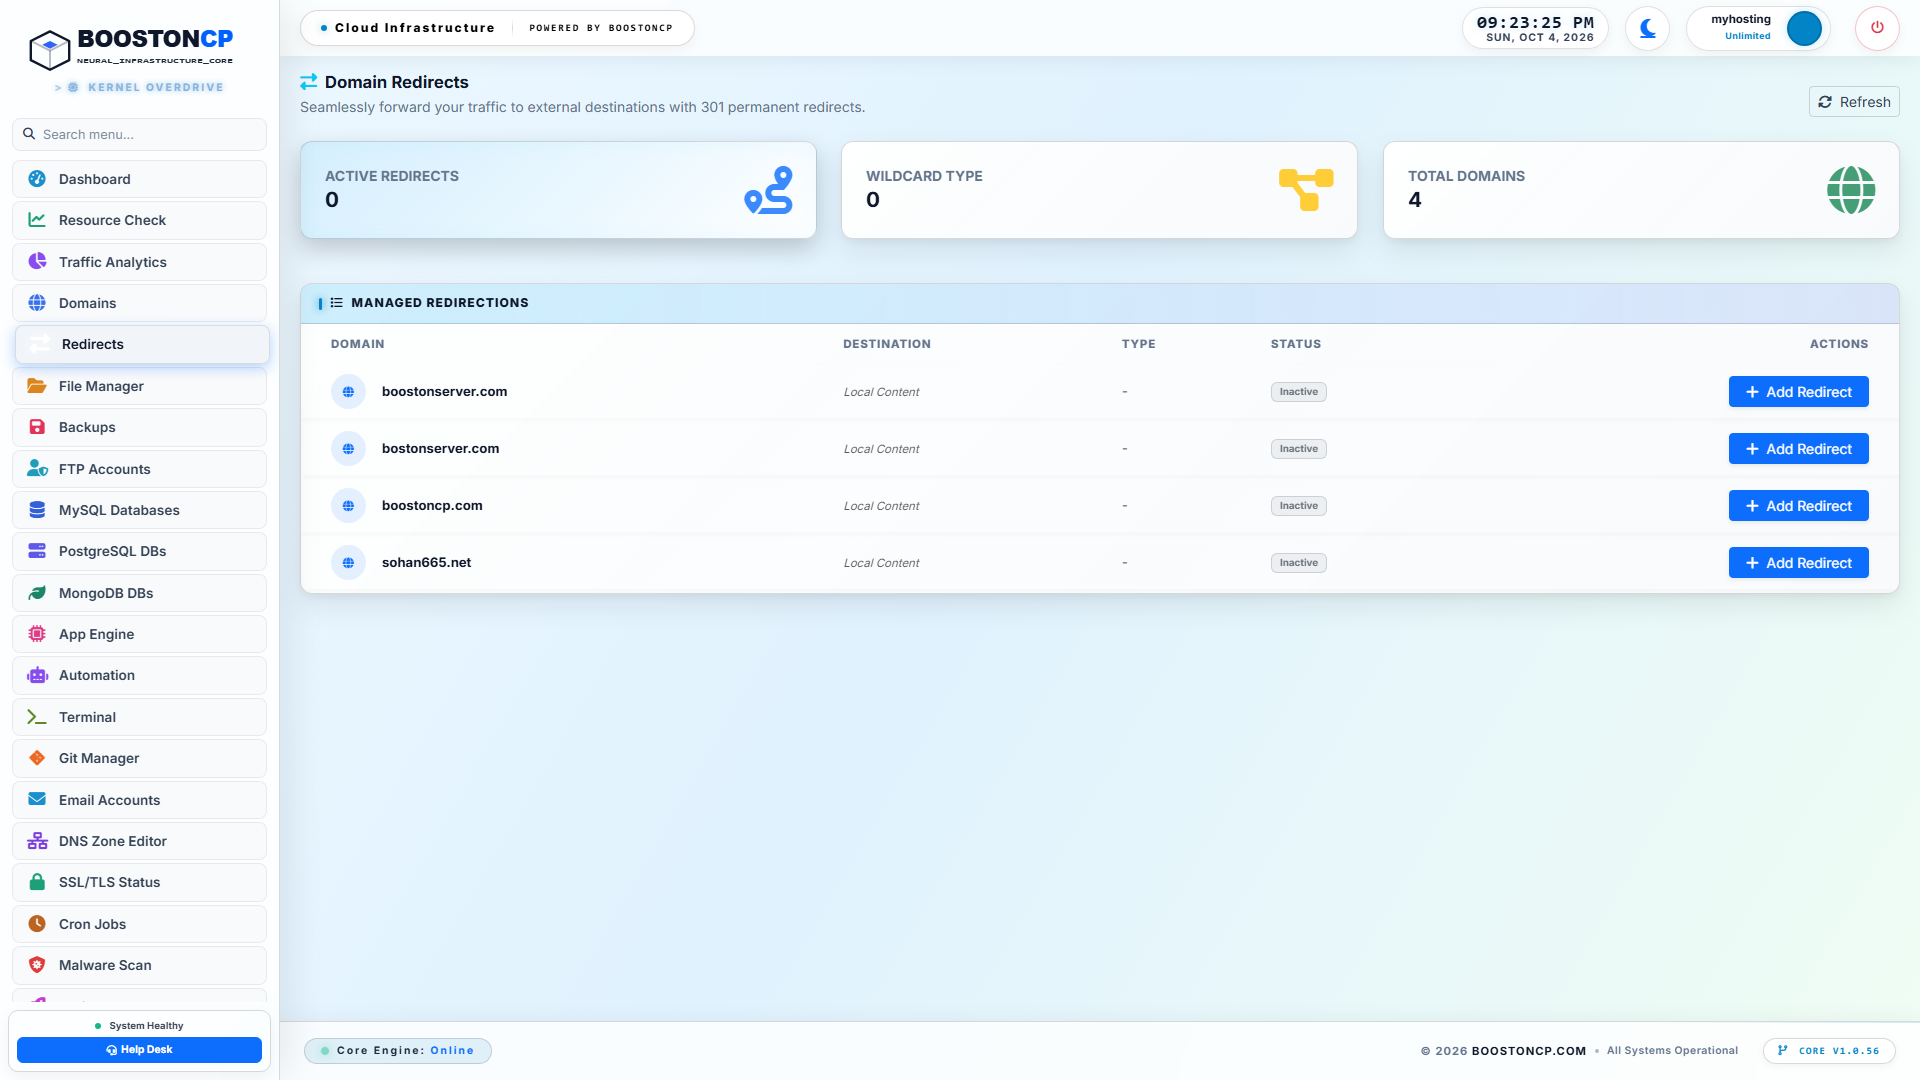Click the Cloud Infrastructure header pill

[x=497, y=28]
